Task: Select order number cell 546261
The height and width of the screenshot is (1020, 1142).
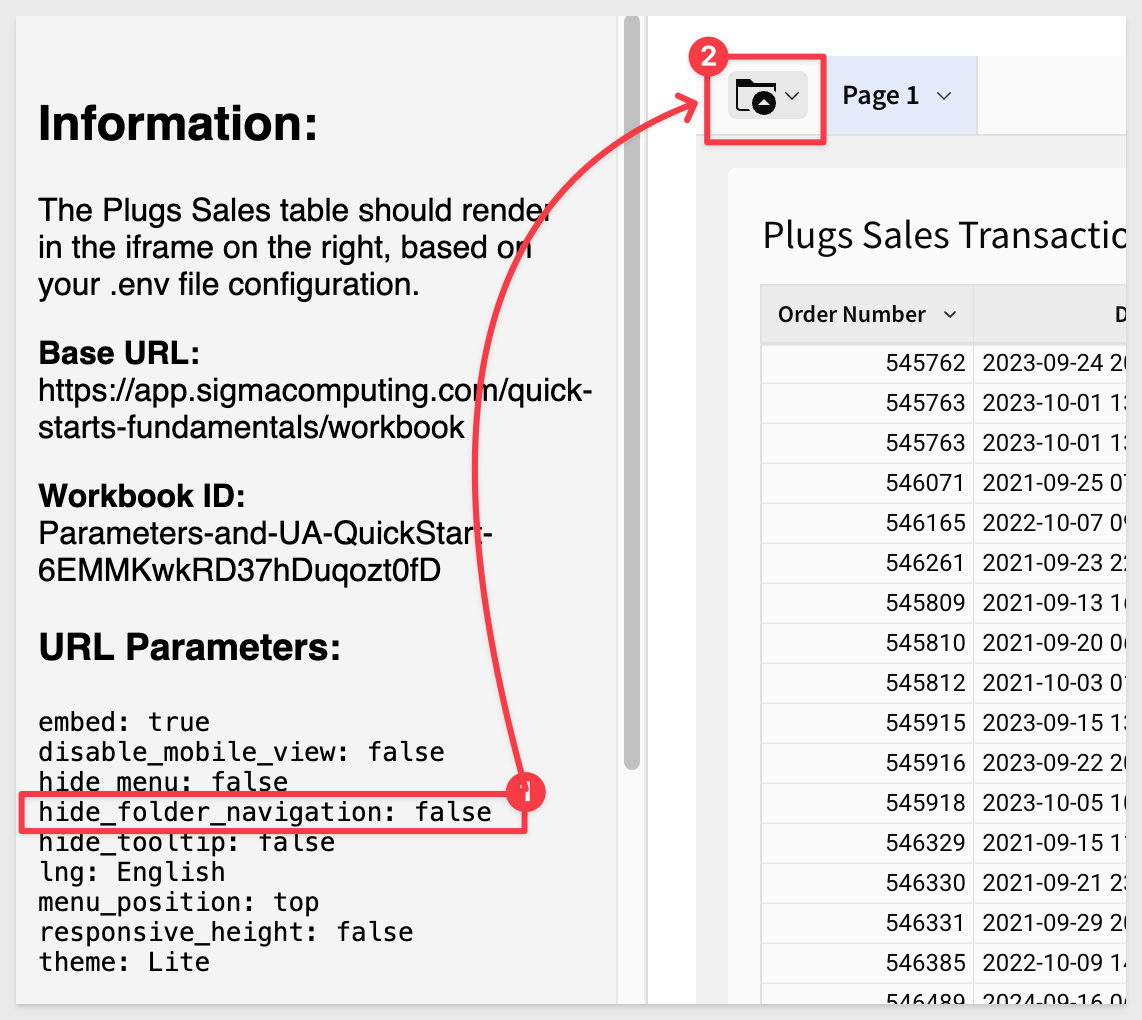Action: point(867,563)
